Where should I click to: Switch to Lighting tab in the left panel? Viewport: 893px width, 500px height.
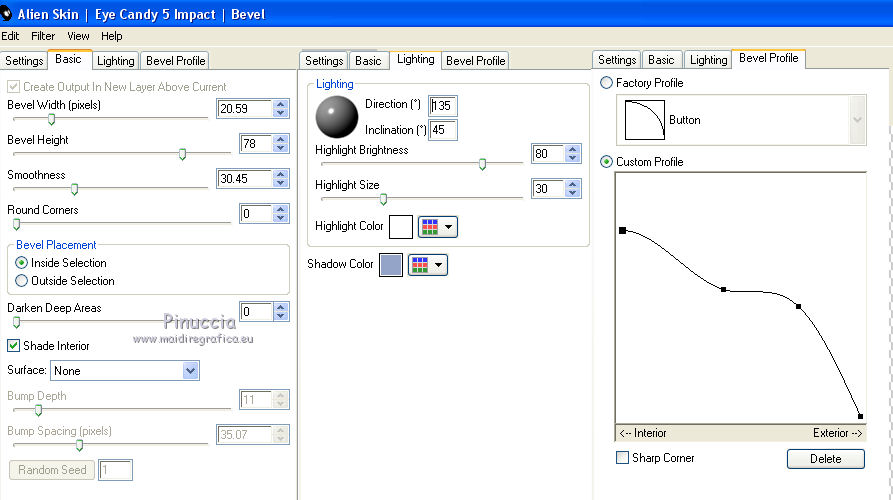(116, 60)
